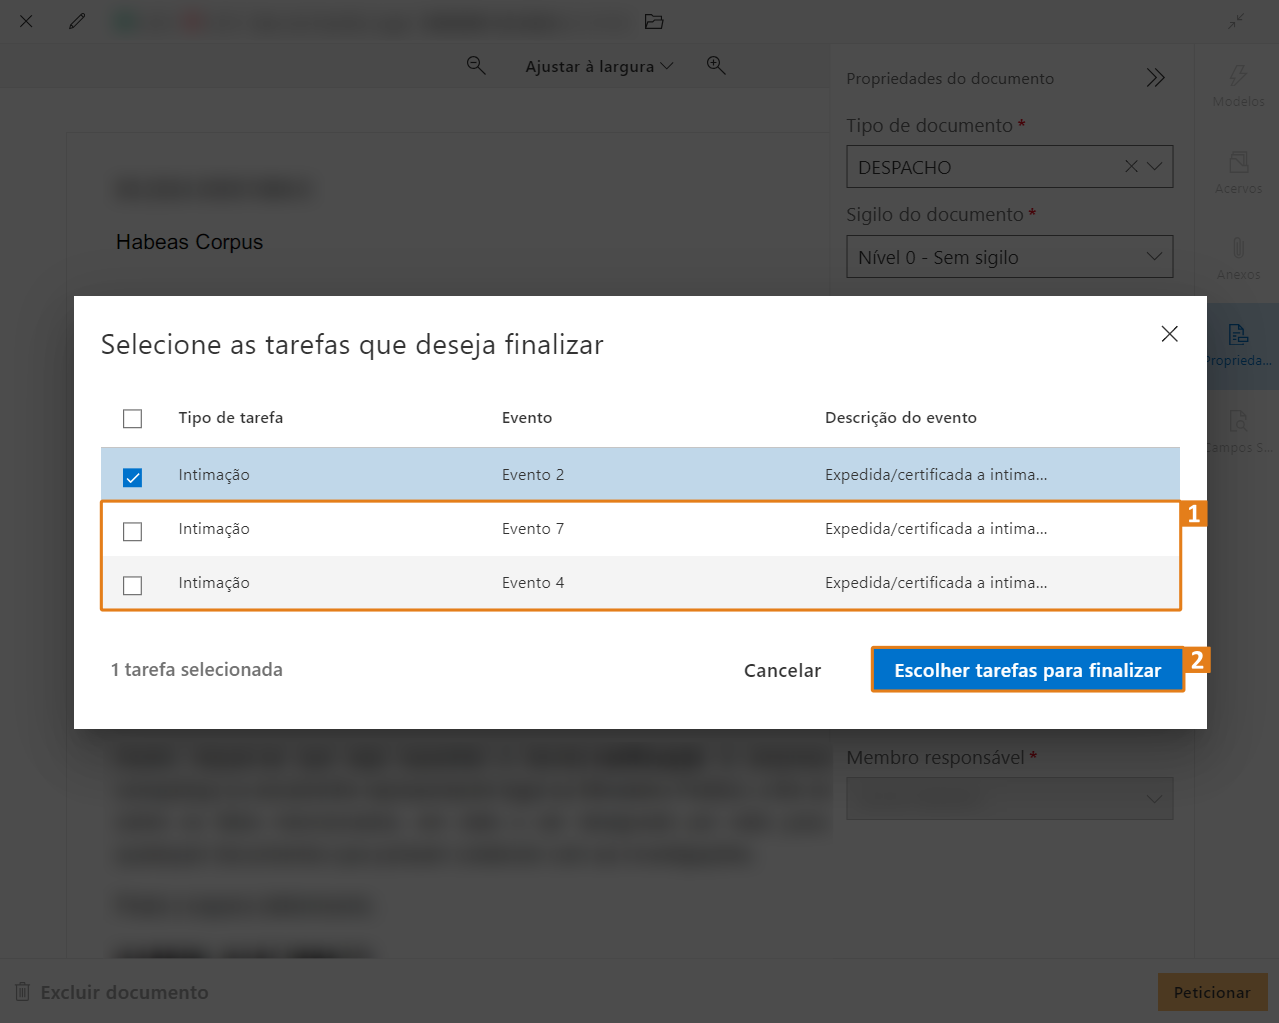Check the Evento 4 intimação checkbox

coord(132,585)
